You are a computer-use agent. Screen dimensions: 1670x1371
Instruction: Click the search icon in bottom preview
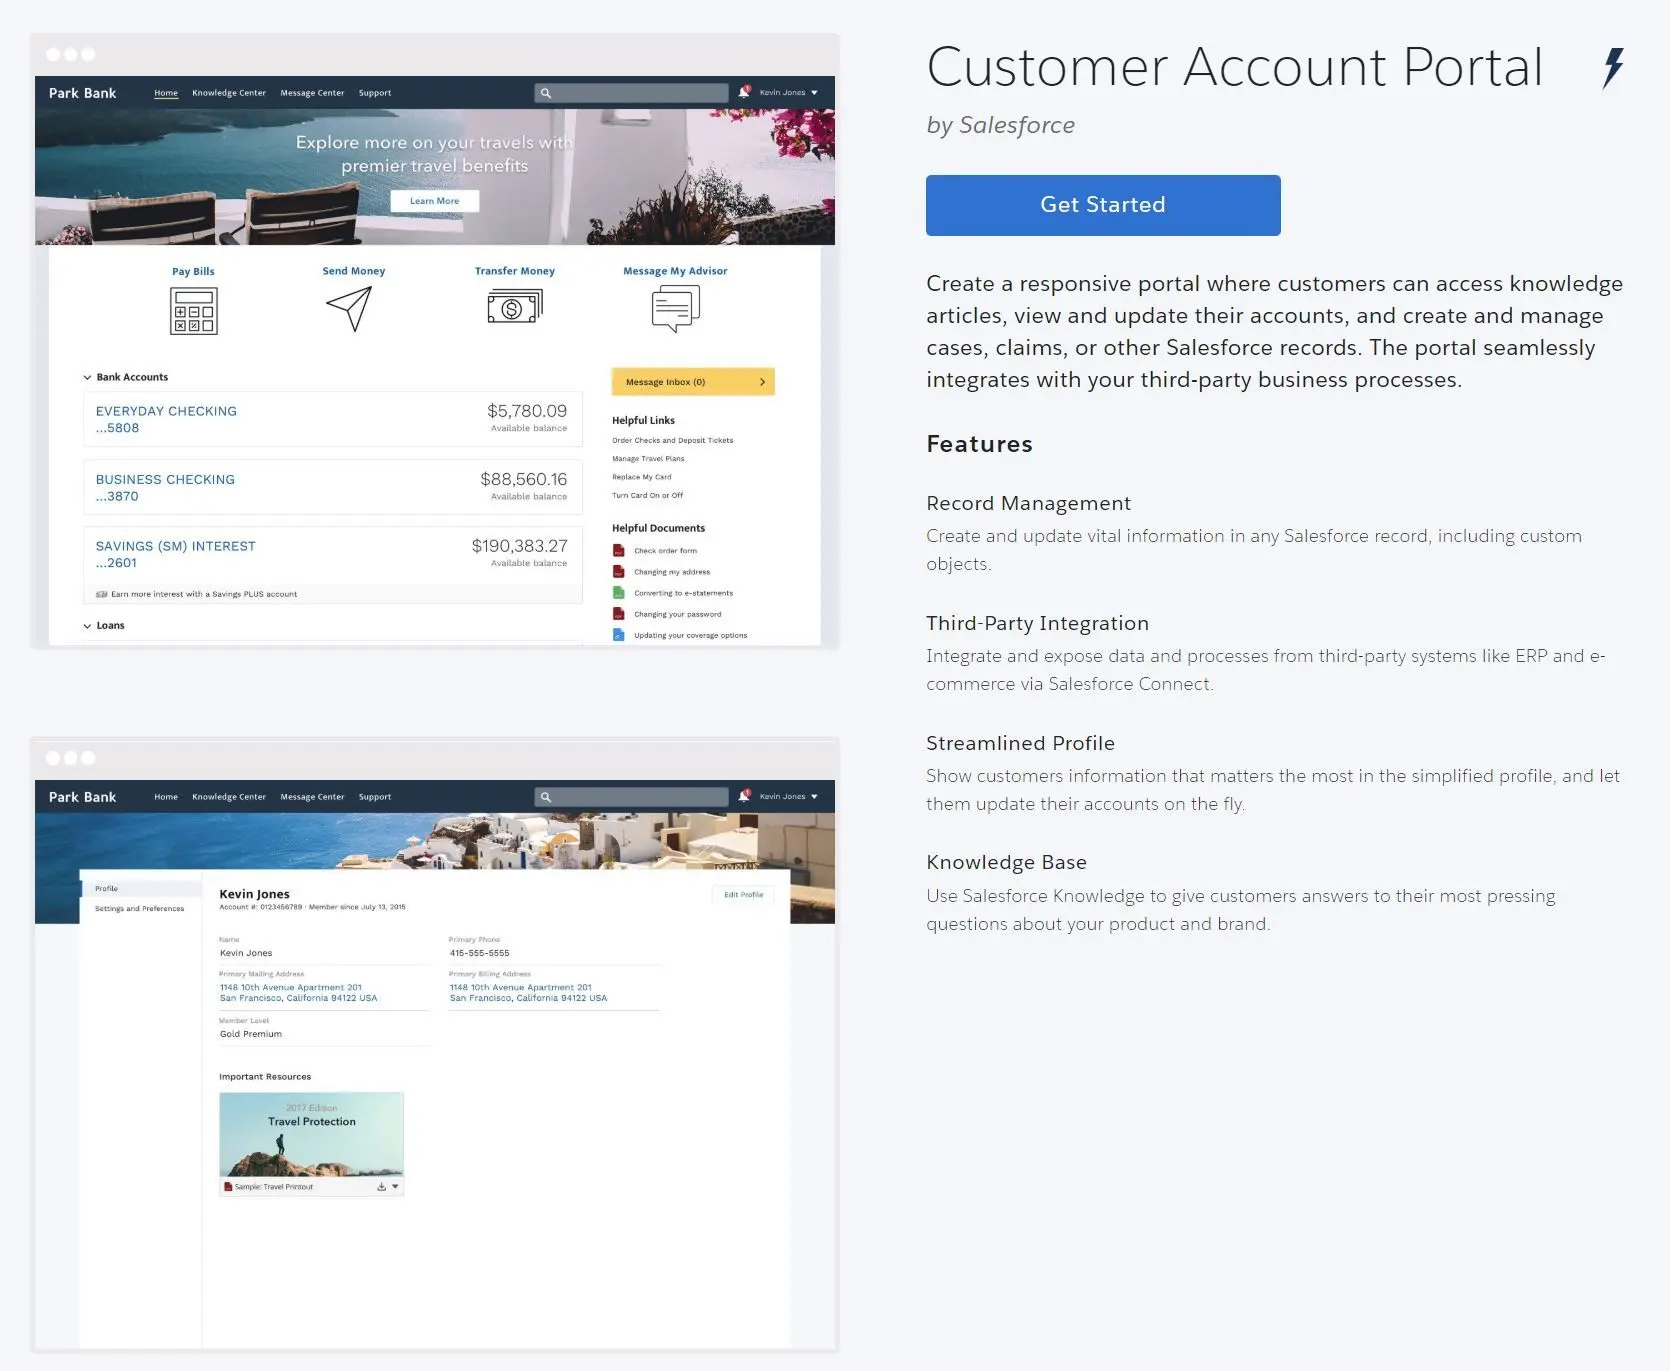pyautogui.click(x=546, y=797)
